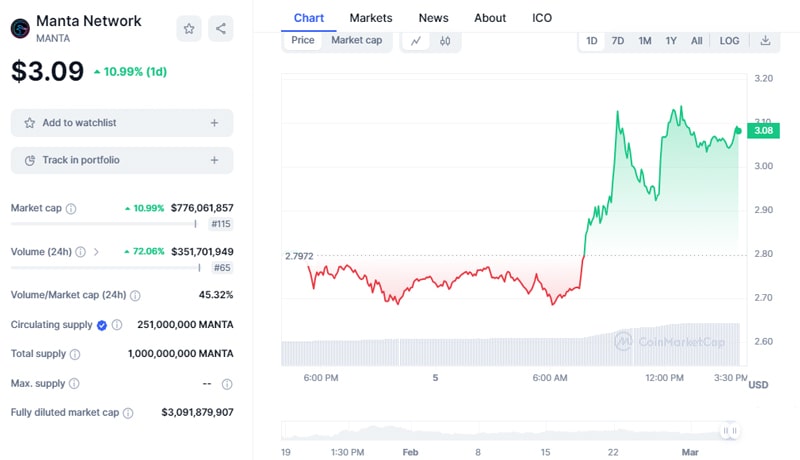Download chart data icon

click(x=765, y=40)
